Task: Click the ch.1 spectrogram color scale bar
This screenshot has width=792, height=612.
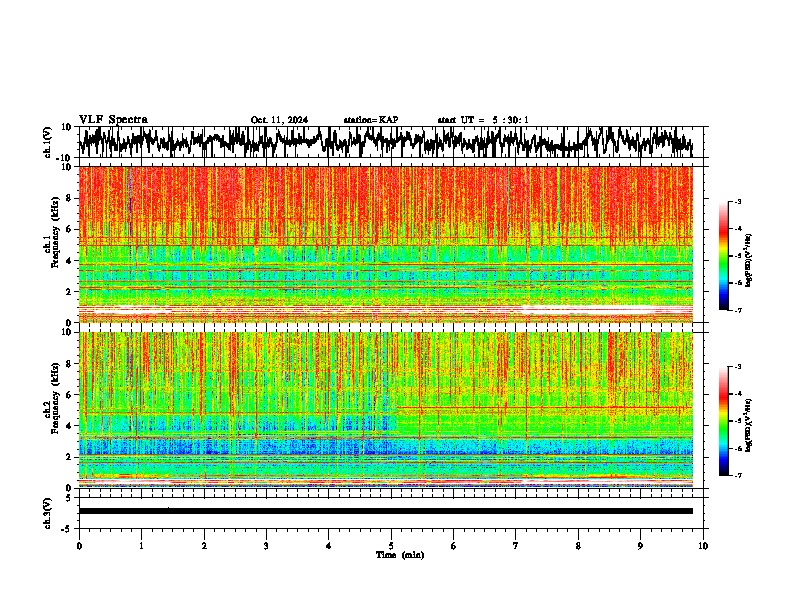Action: pos(723,256)
